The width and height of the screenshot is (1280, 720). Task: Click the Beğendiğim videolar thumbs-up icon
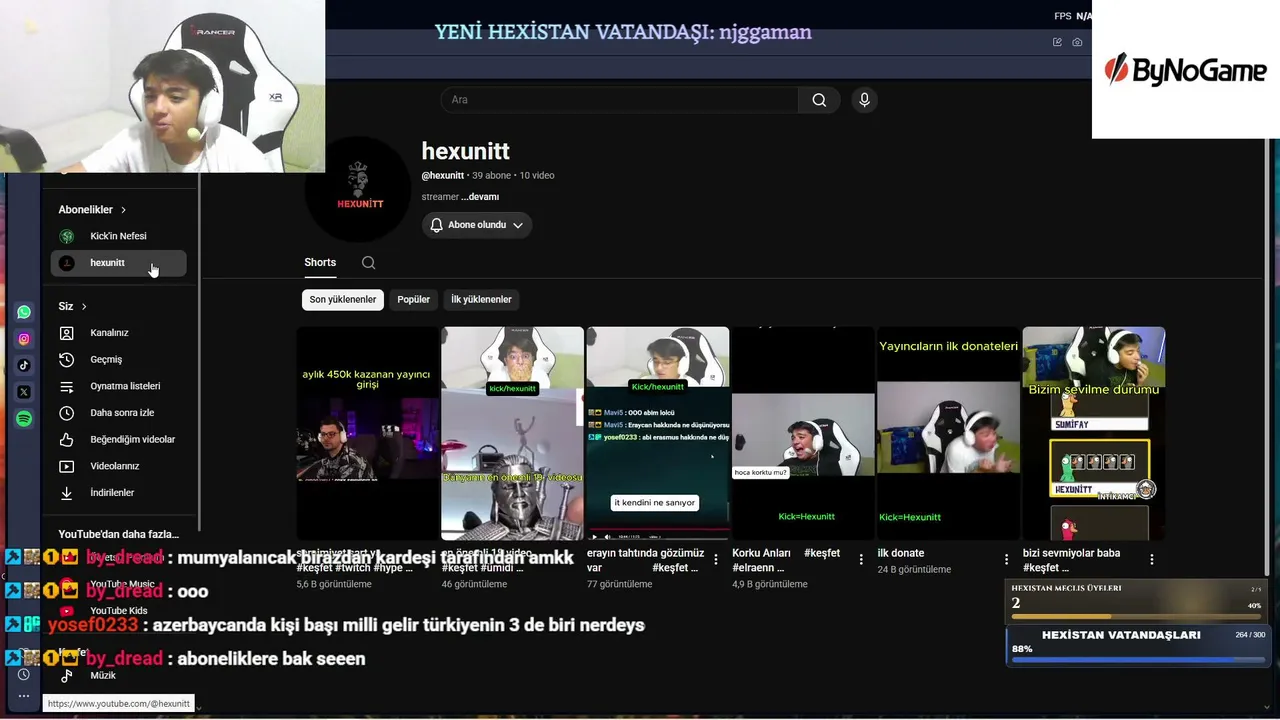(x=67, y=440)
